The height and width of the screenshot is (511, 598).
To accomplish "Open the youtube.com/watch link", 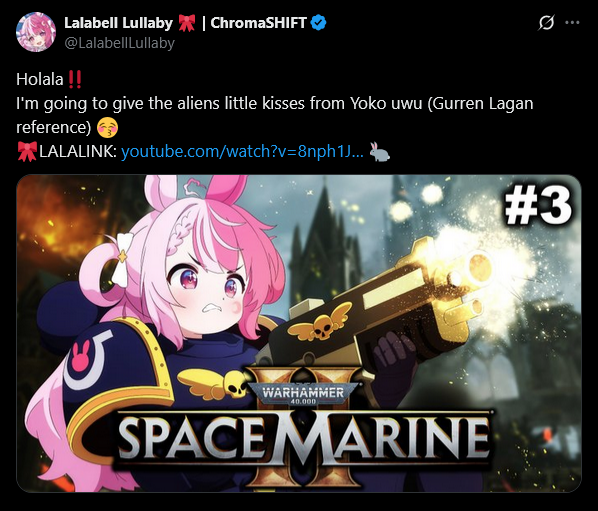I will (242, 151).
